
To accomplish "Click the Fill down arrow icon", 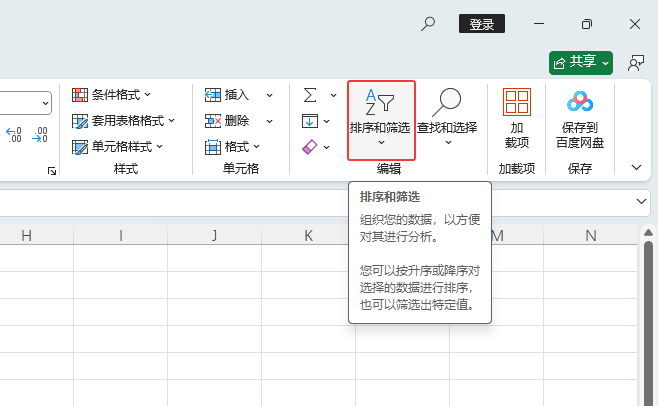I will 310,121.
